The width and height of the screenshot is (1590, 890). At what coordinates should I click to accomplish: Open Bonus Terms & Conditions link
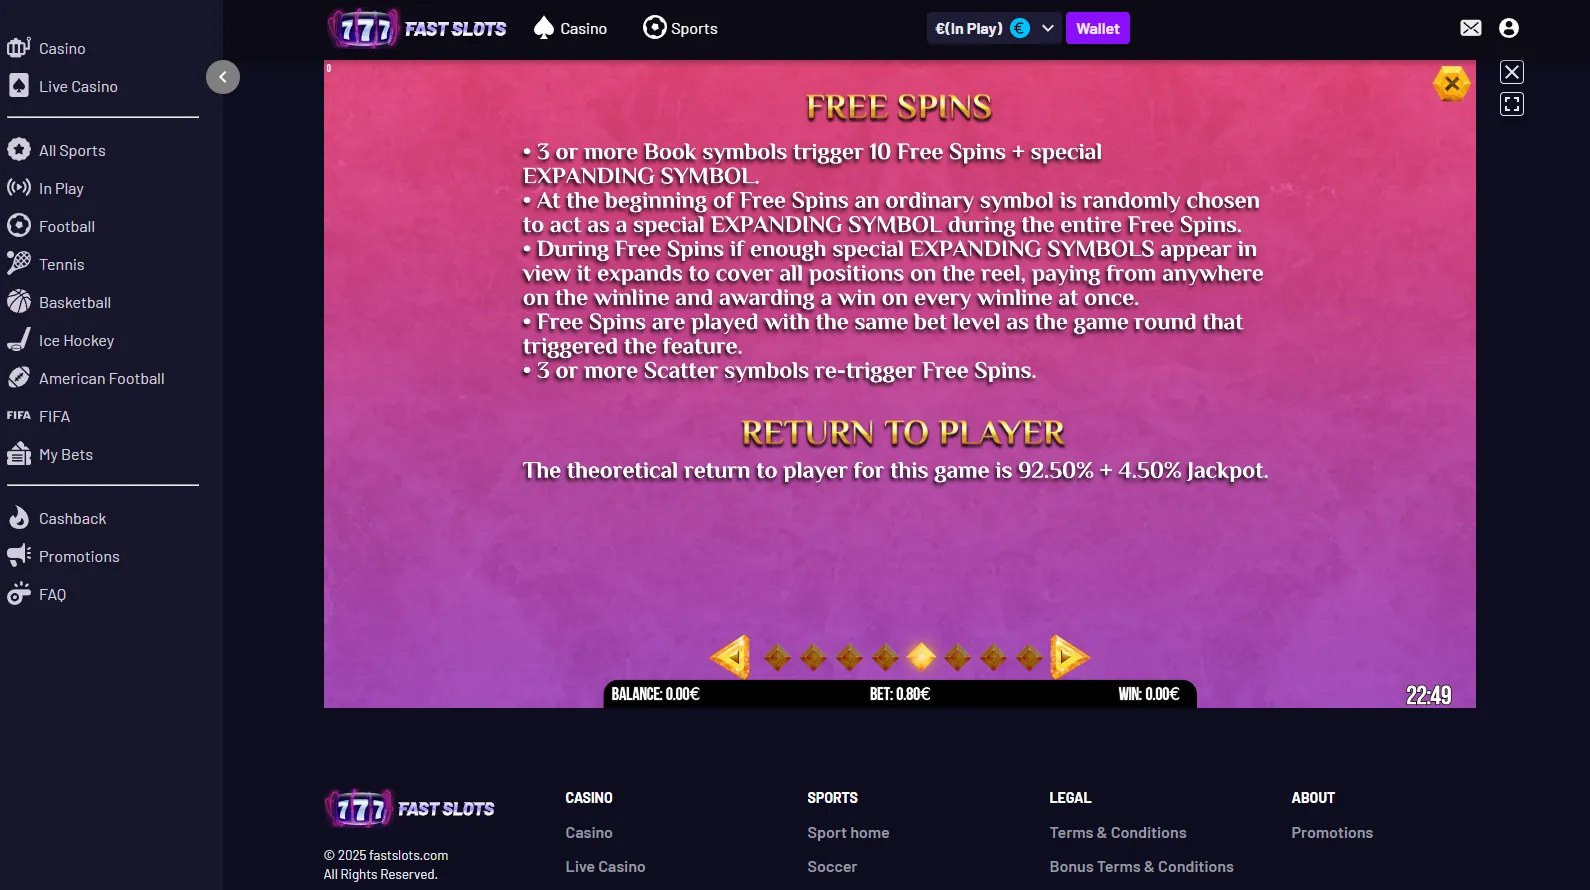[x=1141, y=867]
